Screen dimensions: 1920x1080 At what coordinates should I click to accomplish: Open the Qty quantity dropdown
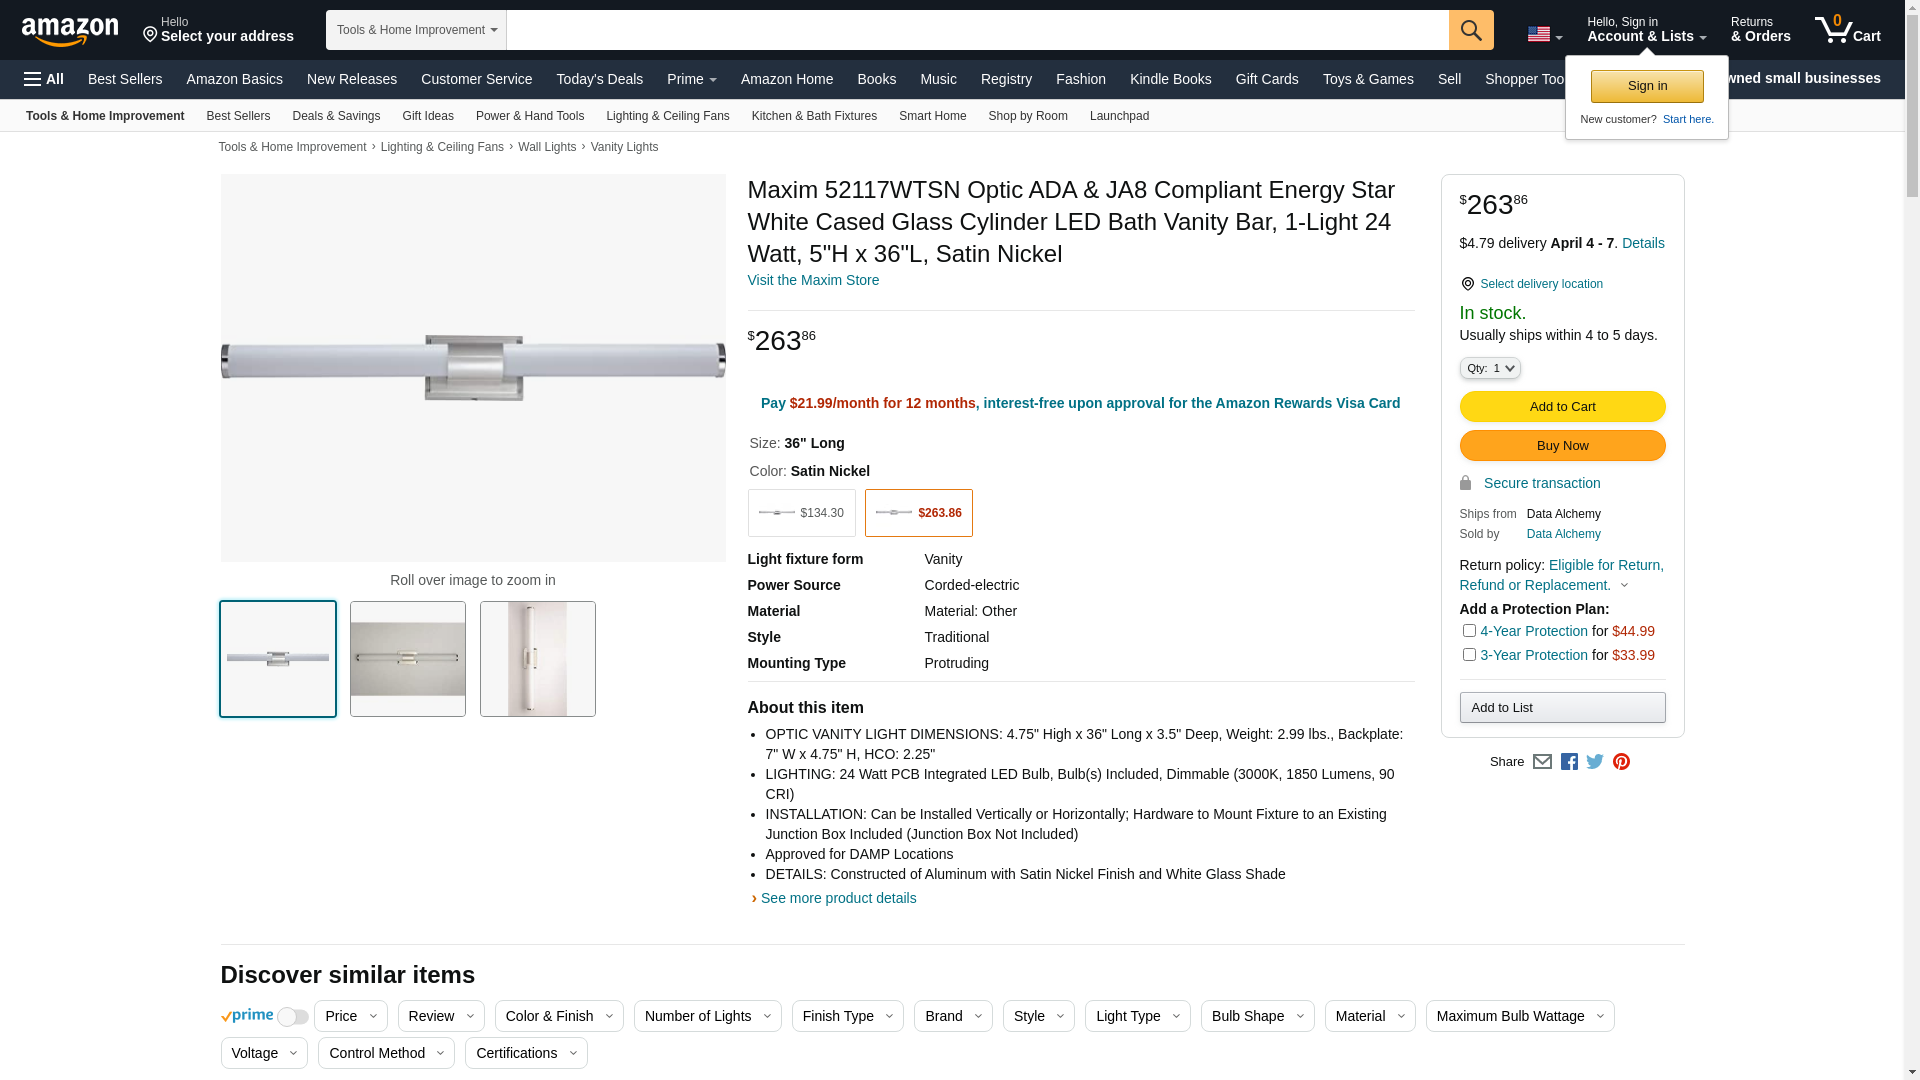(x=1489, y=369)
